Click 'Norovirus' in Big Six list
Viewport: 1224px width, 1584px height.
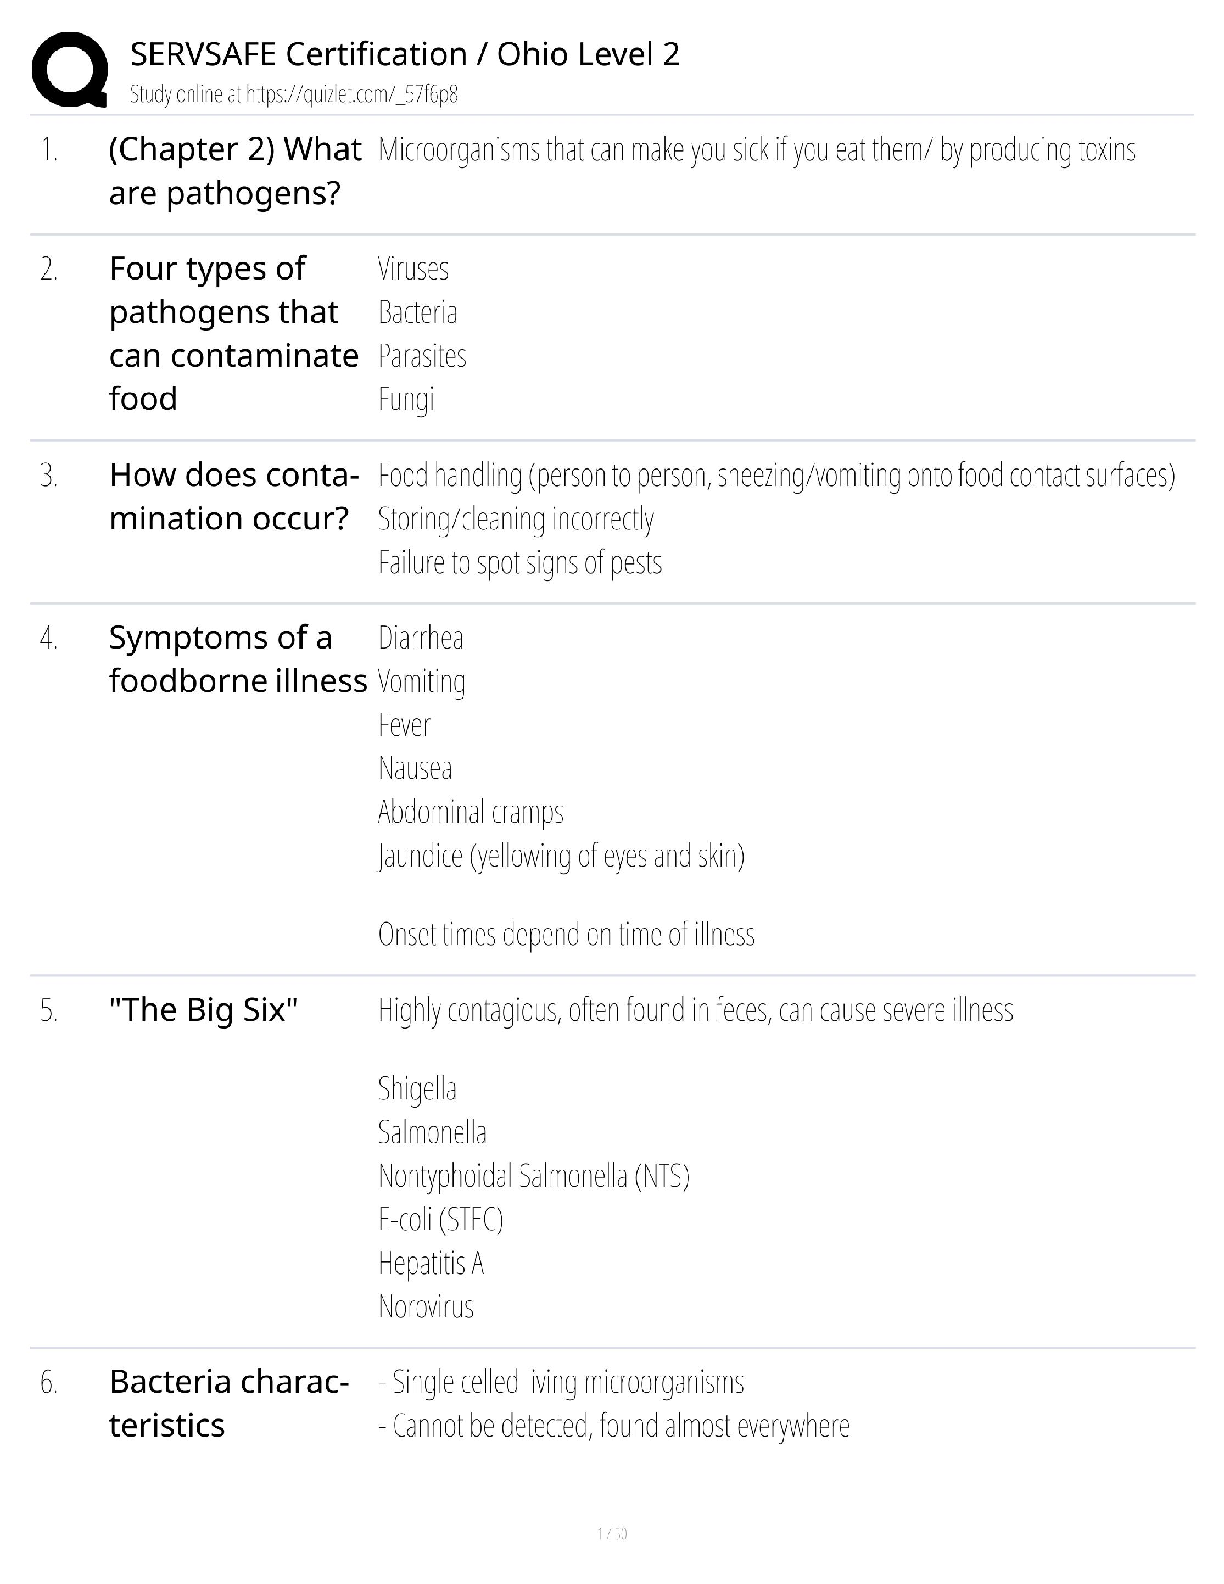point(426,1306)
